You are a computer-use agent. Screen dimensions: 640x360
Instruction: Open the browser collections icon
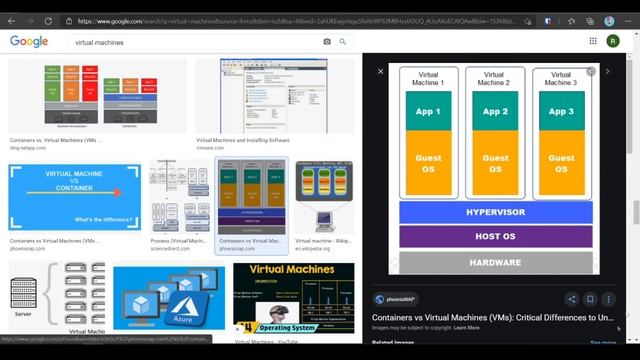(590, 21)
